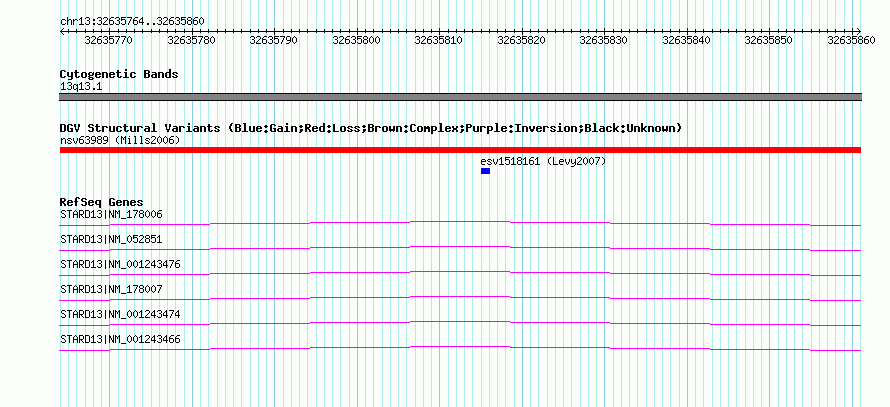
Task: Click ruler position 32635790
Action: click(274, 40)
